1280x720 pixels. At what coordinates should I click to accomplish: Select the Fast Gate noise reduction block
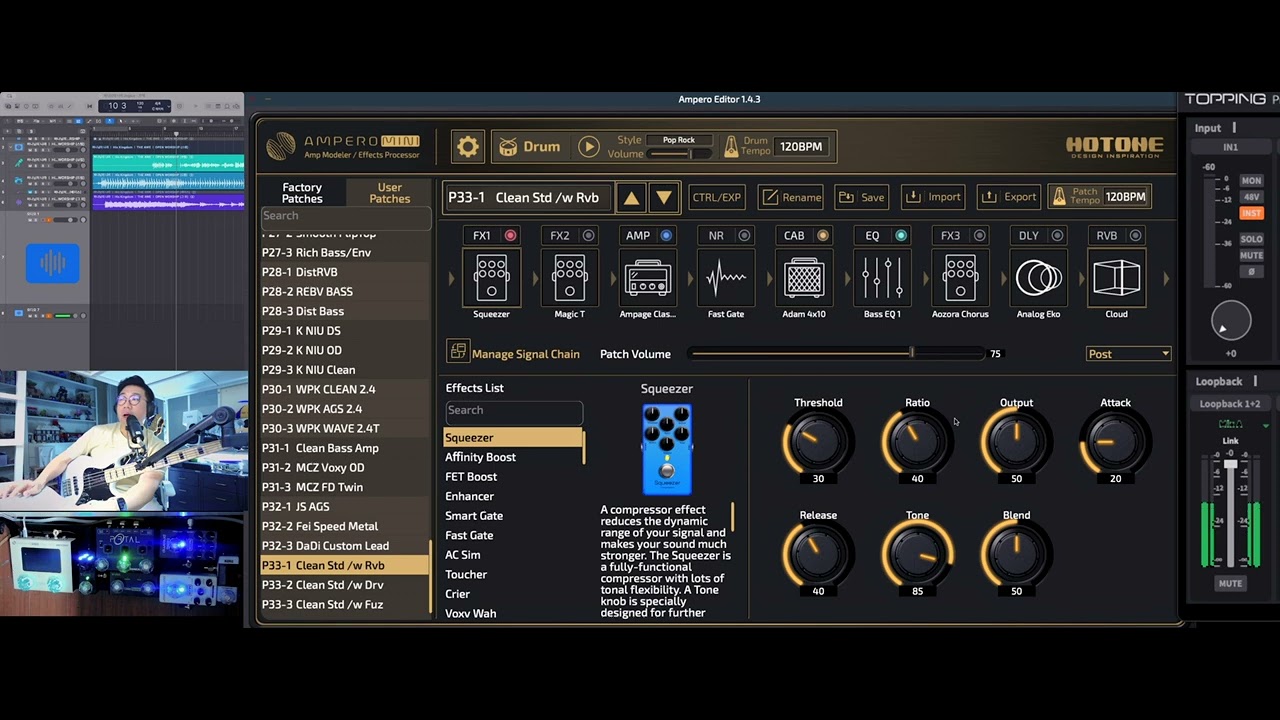point(725,278)
